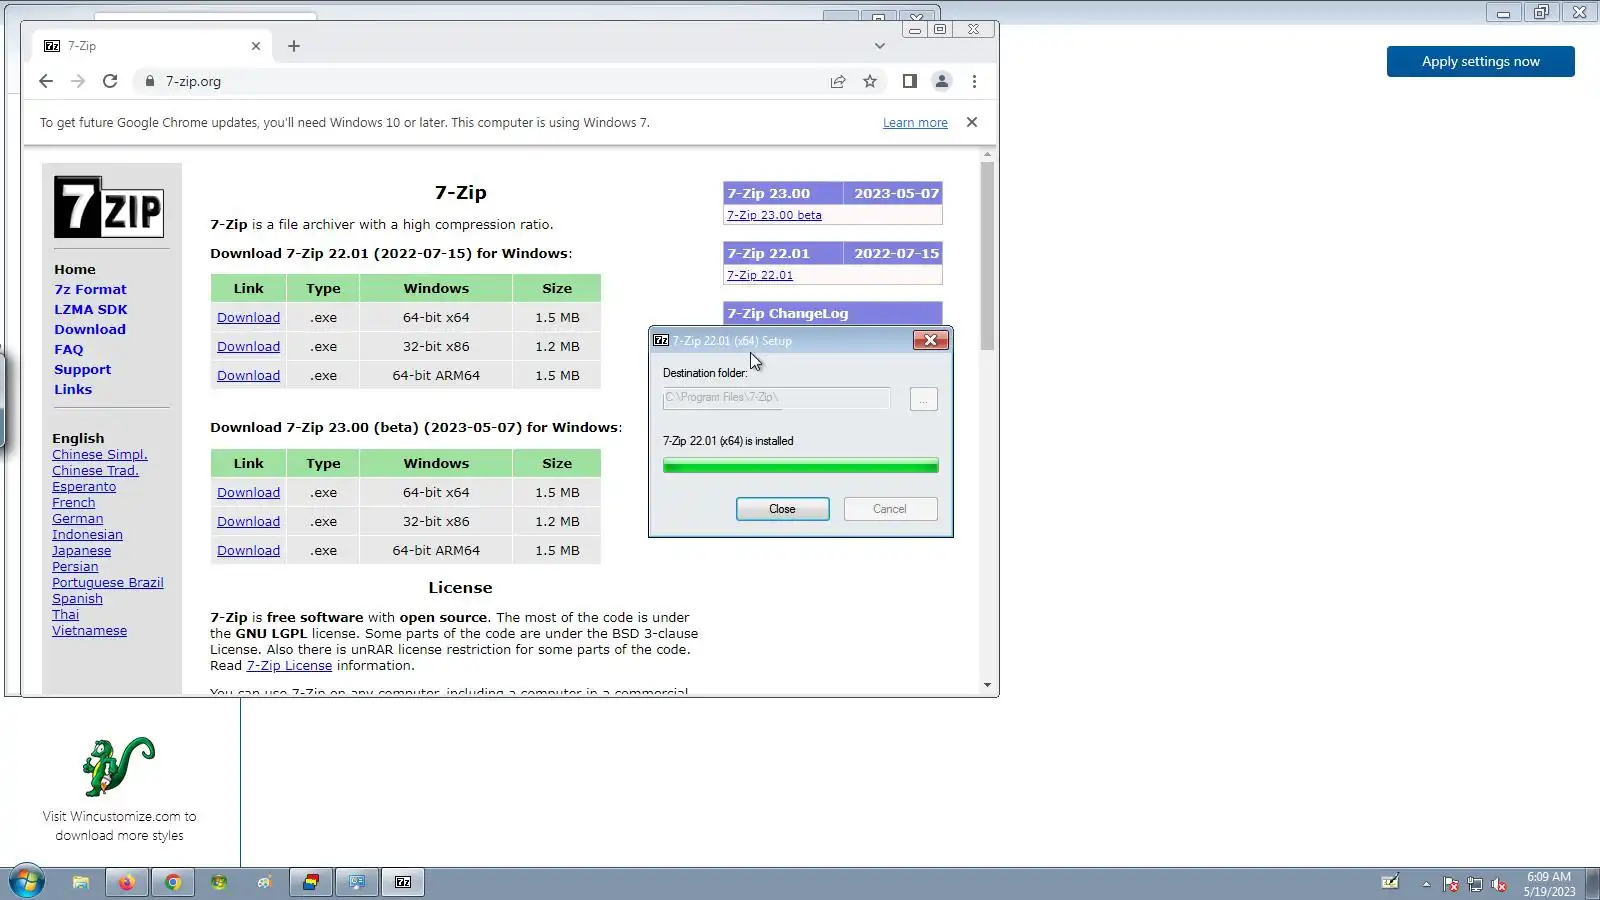Open Download page in the sidebar
The height and width of the screenshot is (900, 1600).
tap(90, 329)
